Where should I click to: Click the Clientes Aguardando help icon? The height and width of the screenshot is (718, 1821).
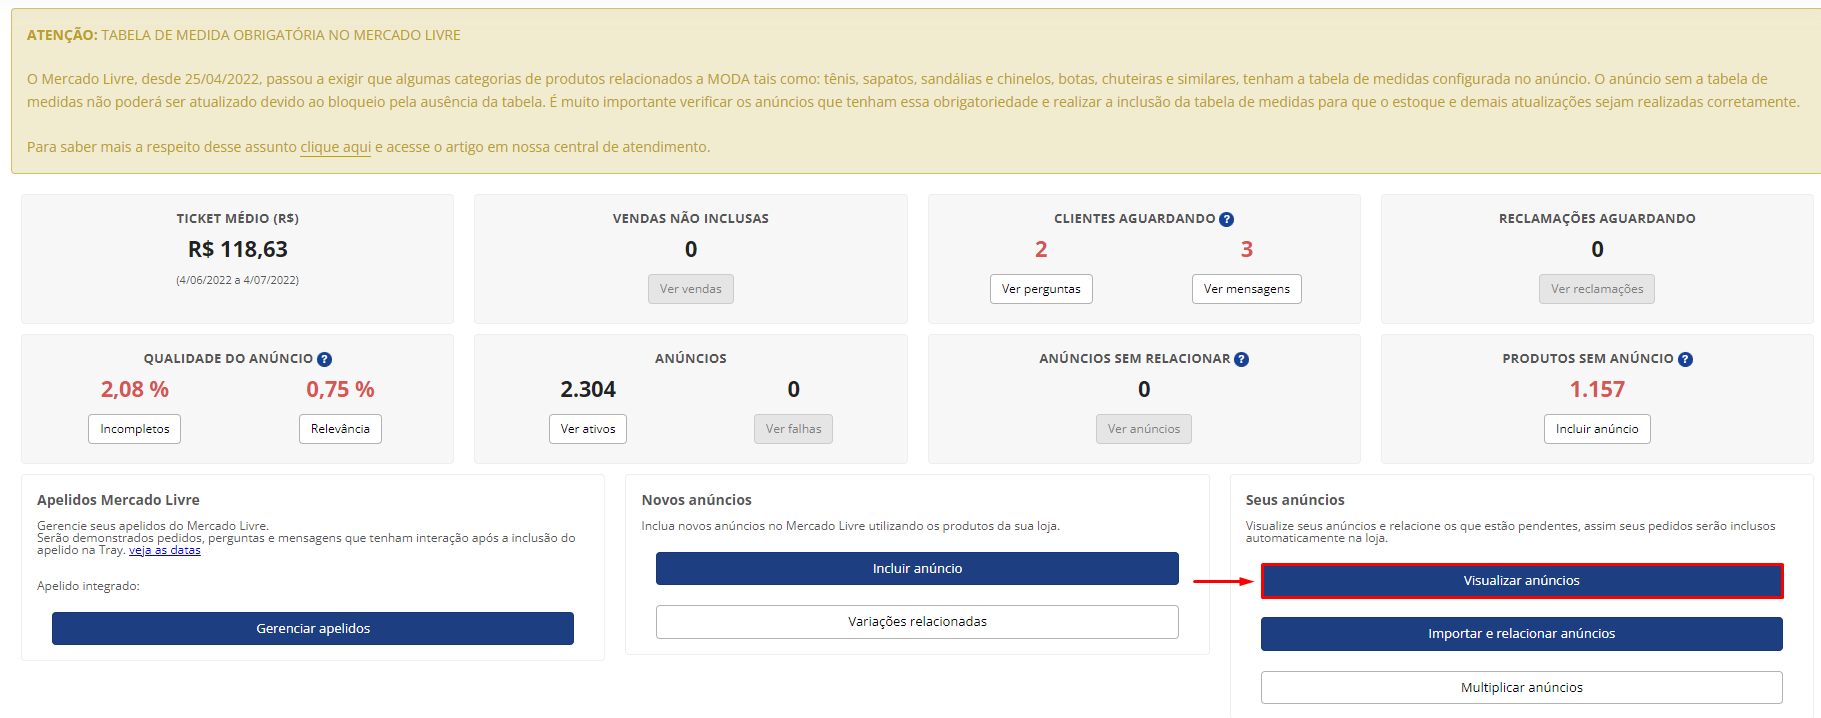pos(1226,219)
